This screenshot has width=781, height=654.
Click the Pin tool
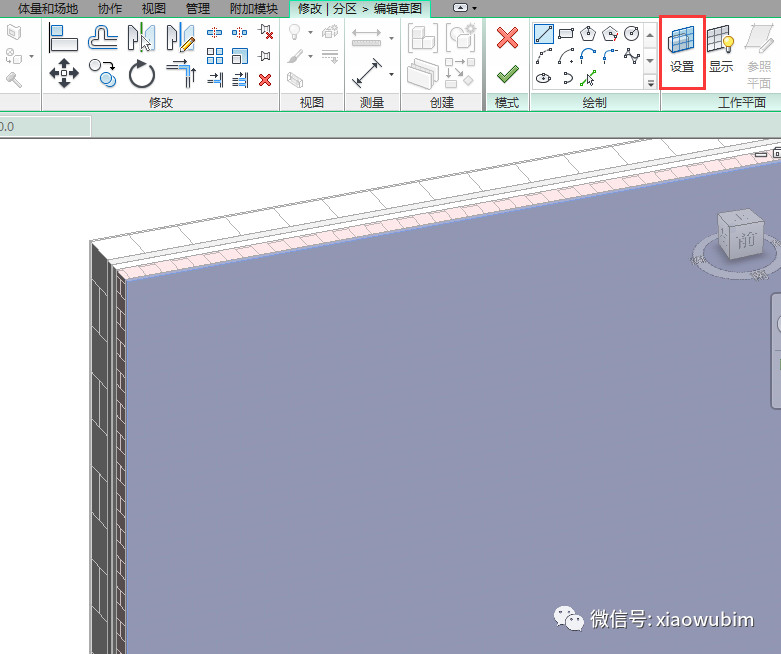264,56
